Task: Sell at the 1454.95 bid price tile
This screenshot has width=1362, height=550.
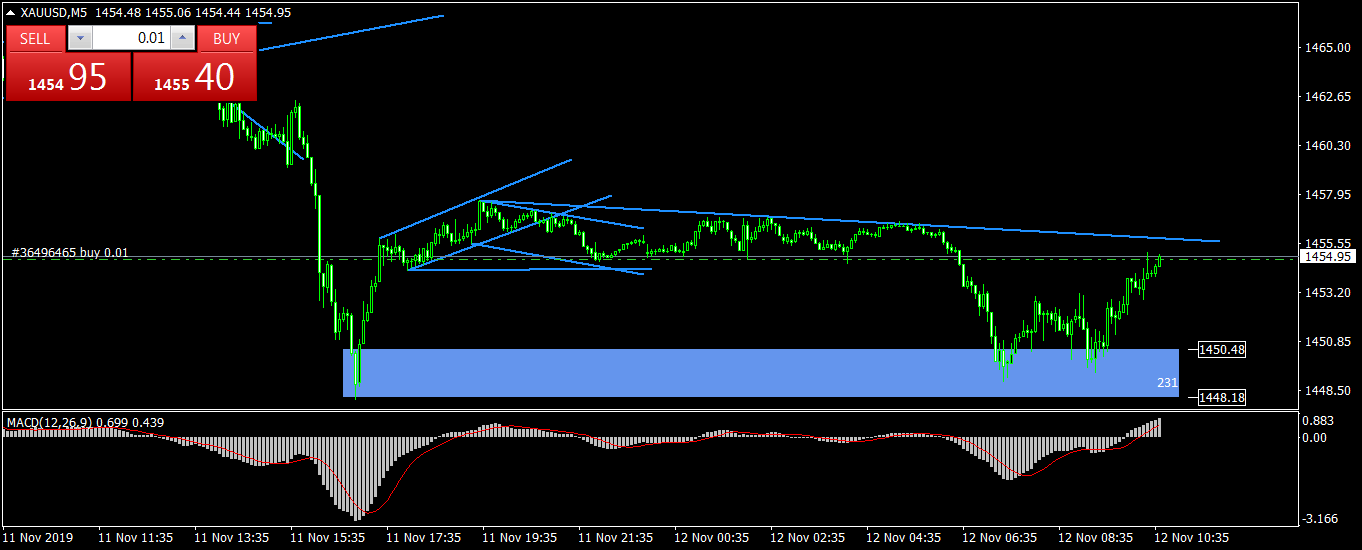Action: [x=68, y=77]
